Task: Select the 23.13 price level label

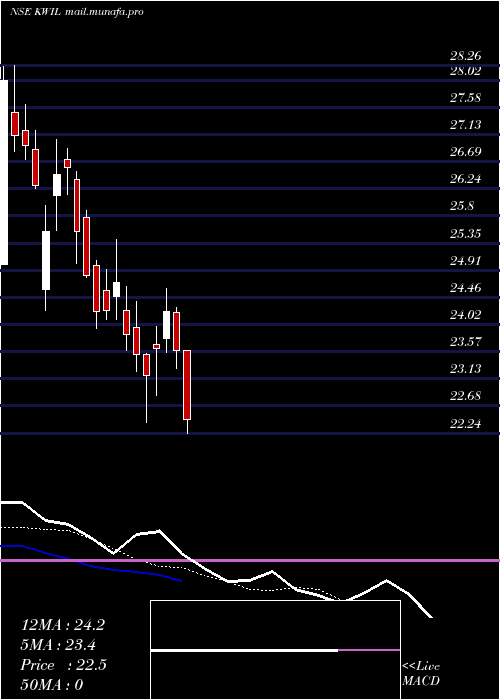Action: tap(465, 369)
